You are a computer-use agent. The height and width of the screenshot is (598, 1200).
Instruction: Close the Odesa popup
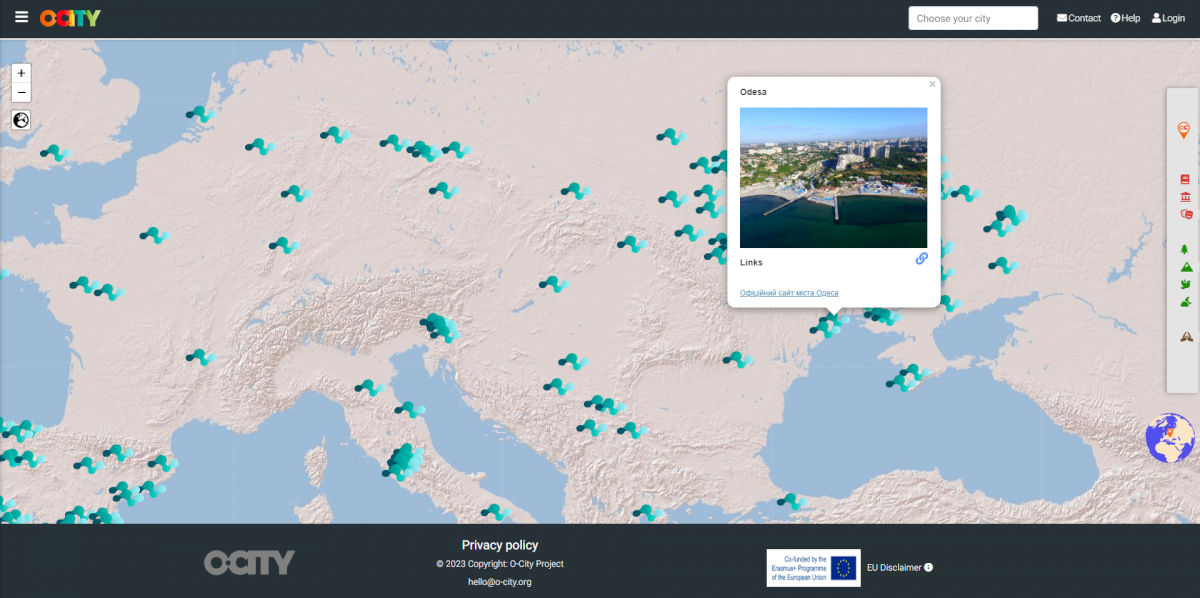point(932,84)
